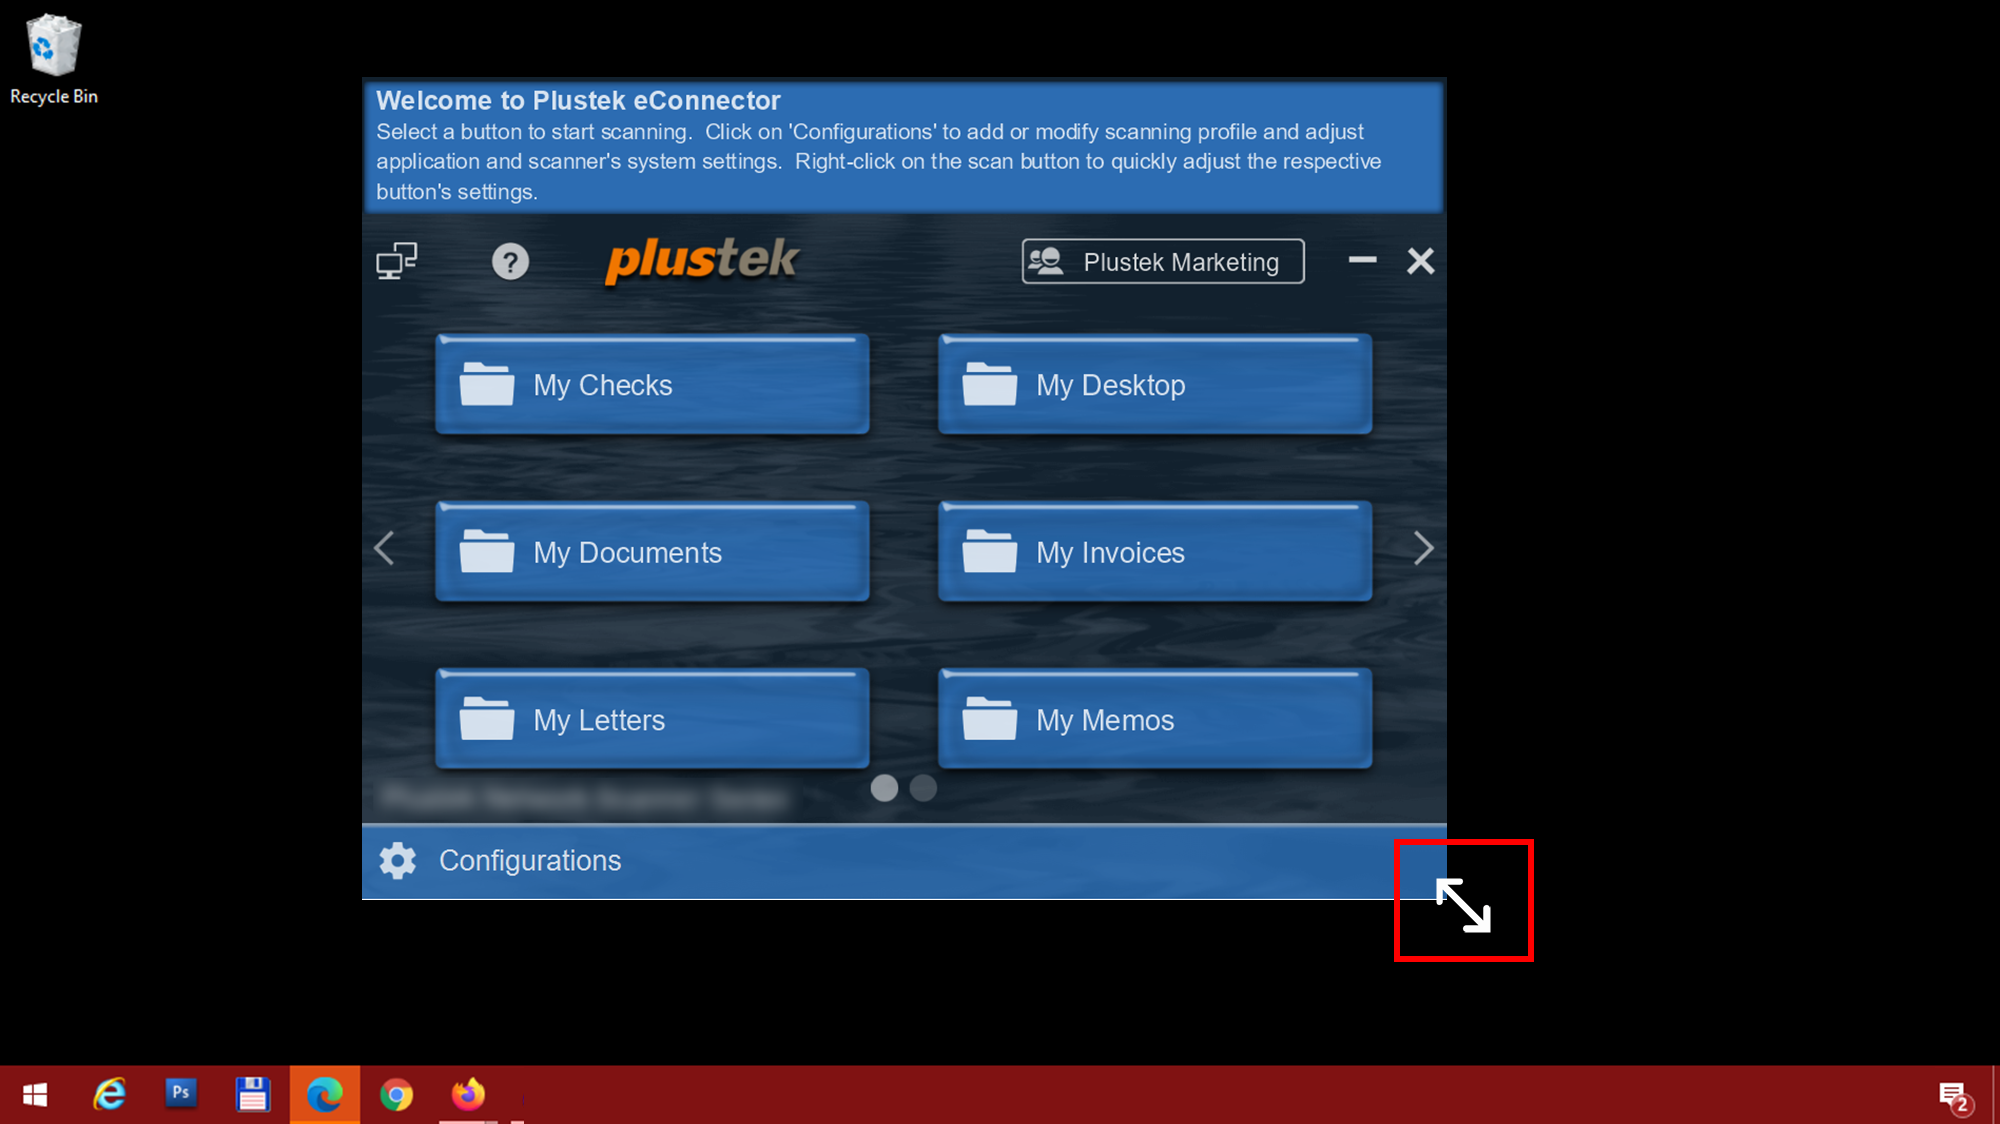2000x1124 pixels.
Task: Click the user group profile icon
Action: coord(1046,261)
